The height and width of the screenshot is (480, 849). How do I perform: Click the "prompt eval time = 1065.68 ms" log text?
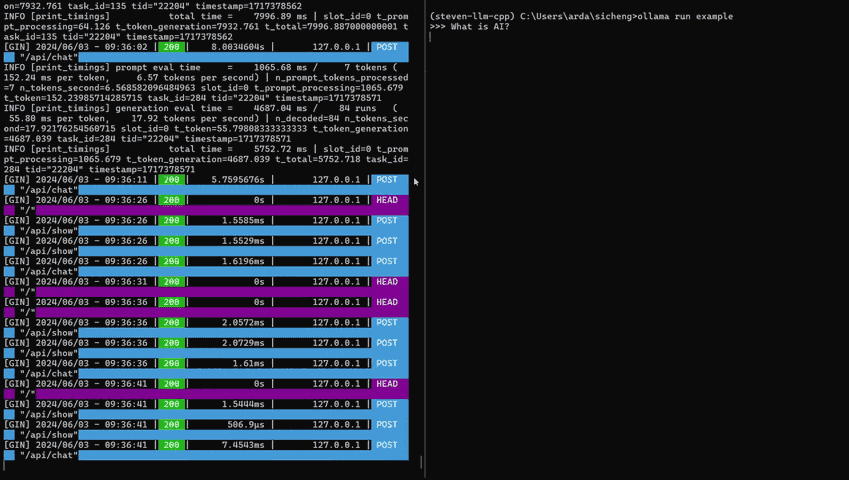tap(211, 68)
